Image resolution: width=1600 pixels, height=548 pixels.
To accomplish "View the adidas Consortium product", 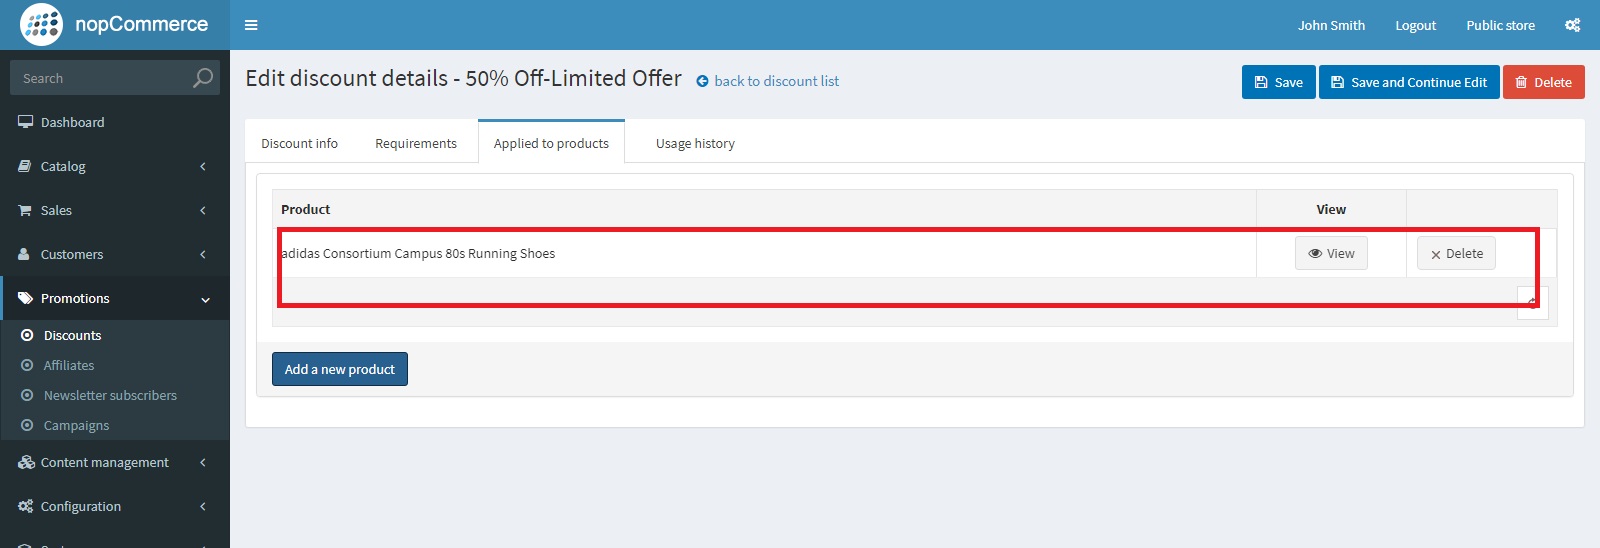I will coord(1331,253).
